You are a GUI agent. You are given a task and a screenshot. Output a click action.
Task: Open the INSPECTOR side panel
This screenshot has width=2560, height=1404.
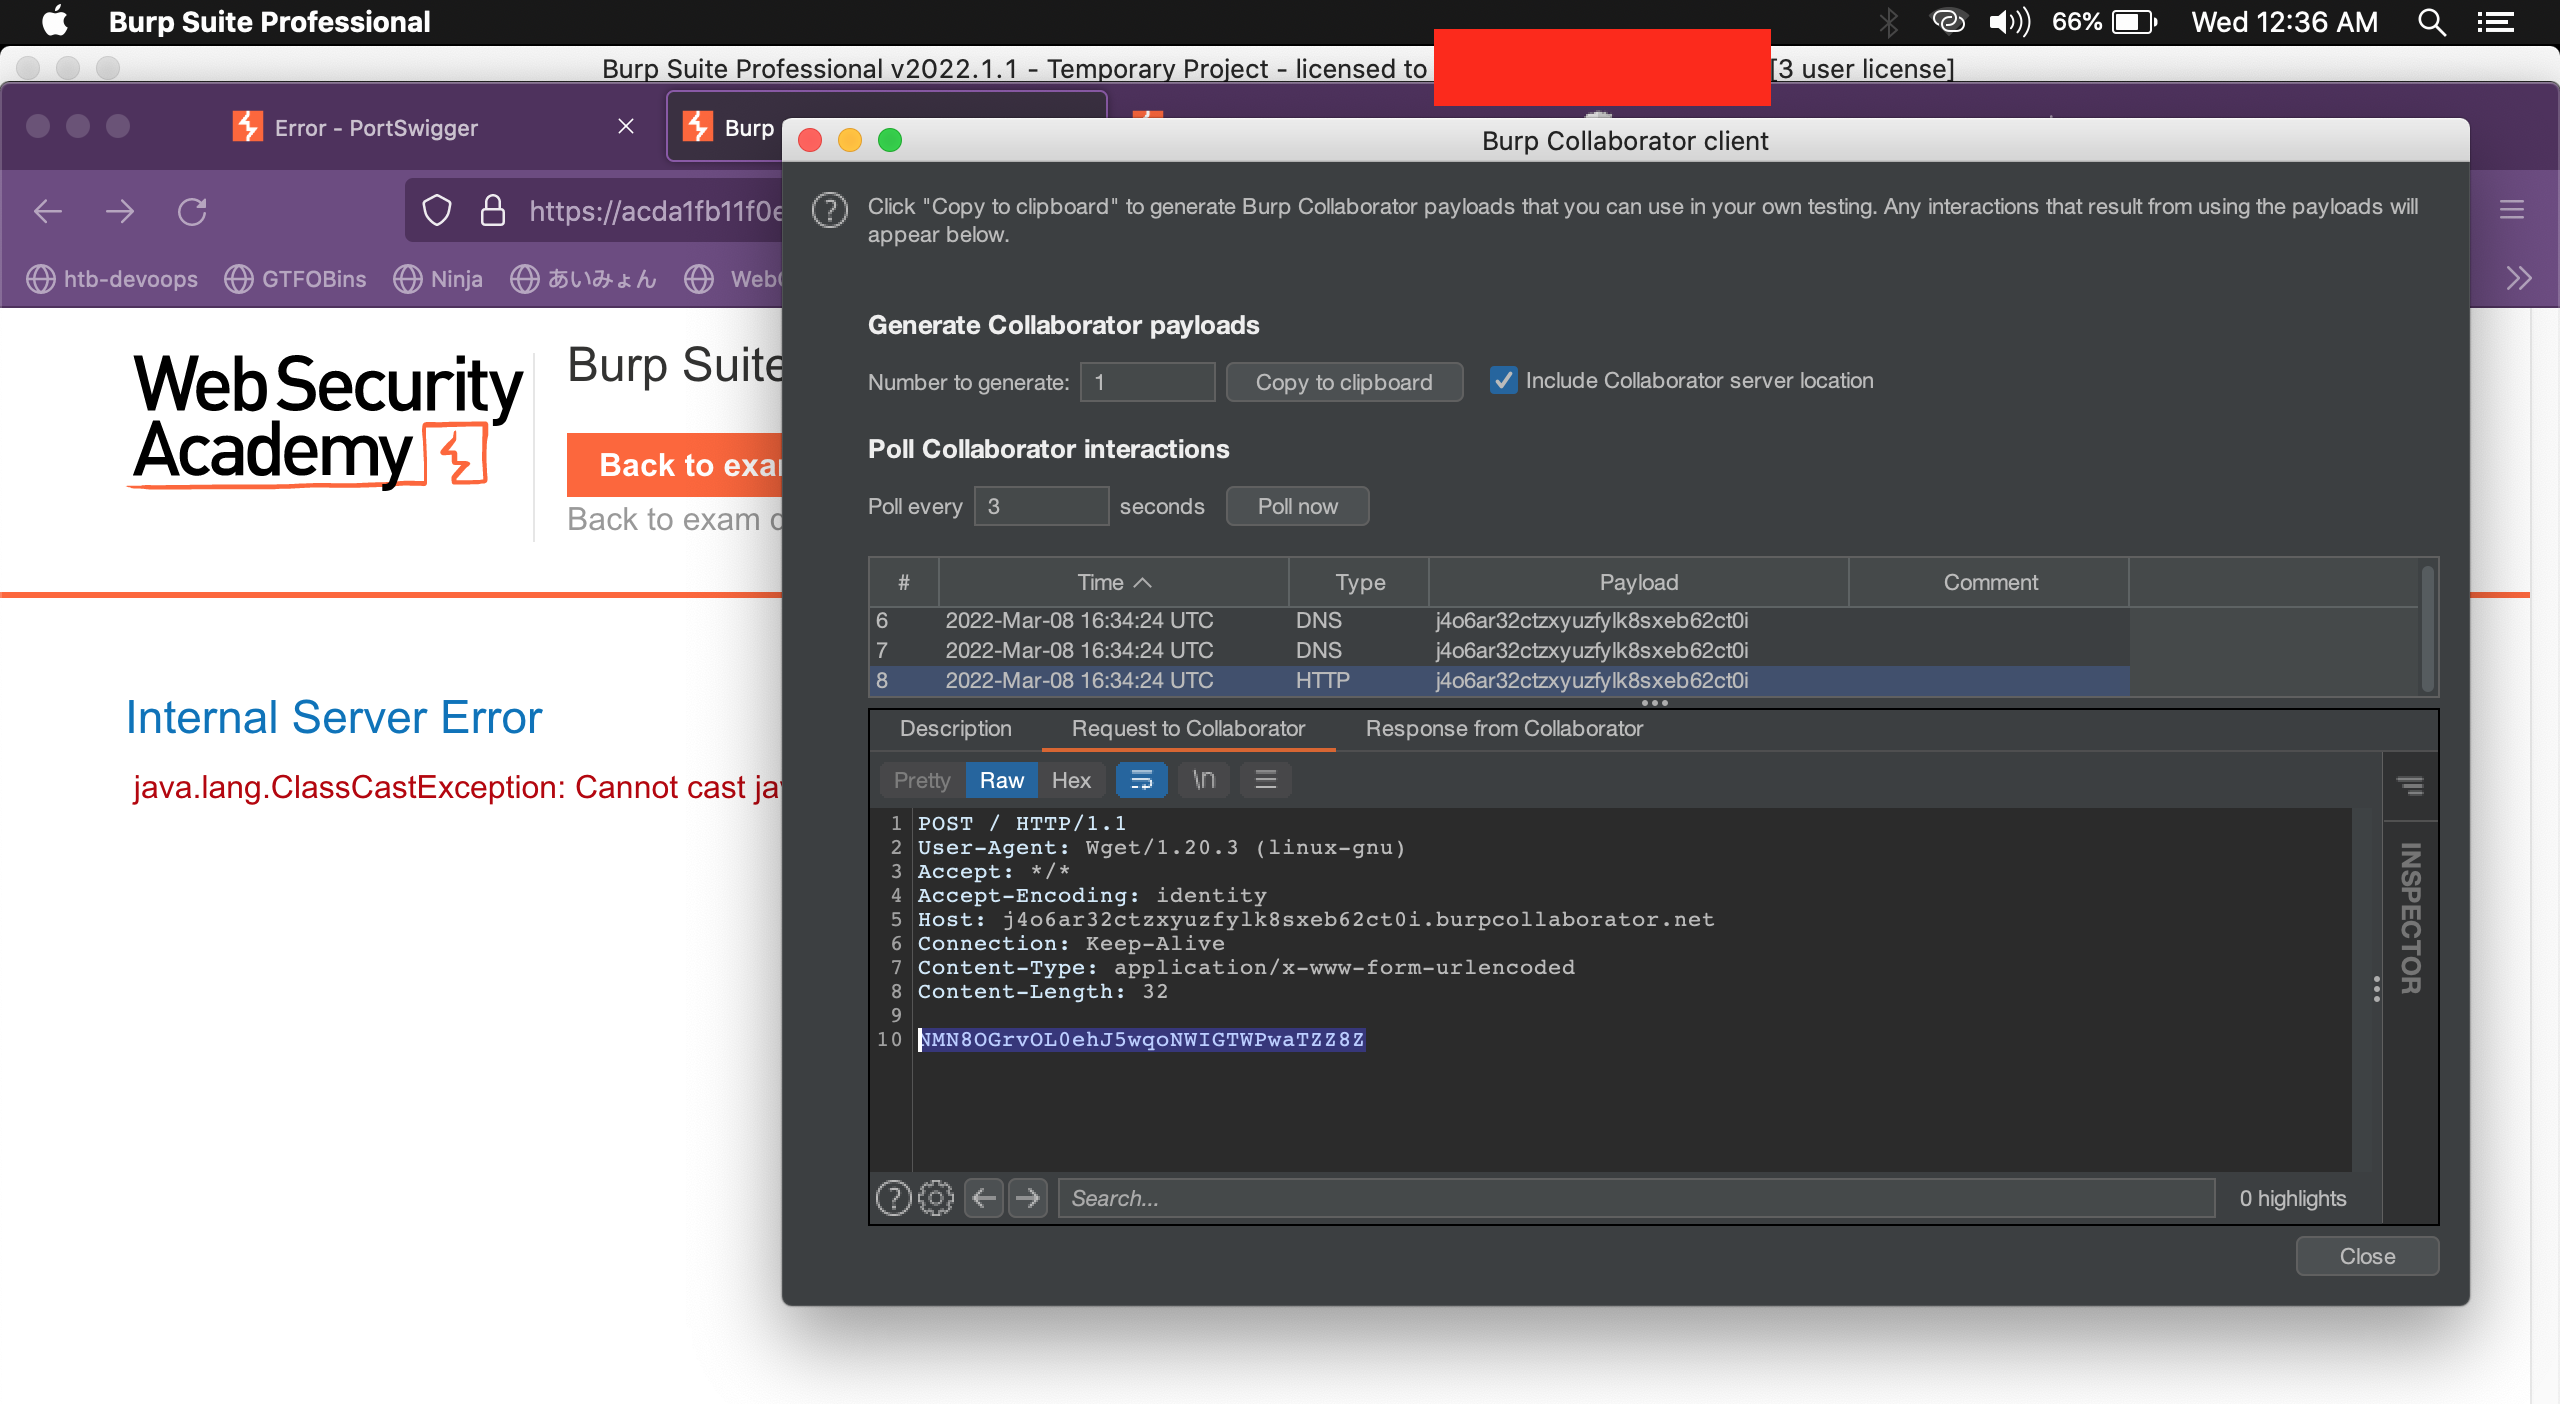(x=2411, y=918)
